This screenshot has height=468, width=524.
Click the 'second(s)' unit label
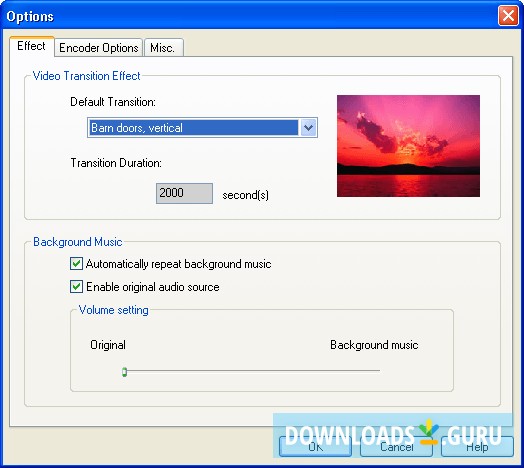tap(246, 195)
